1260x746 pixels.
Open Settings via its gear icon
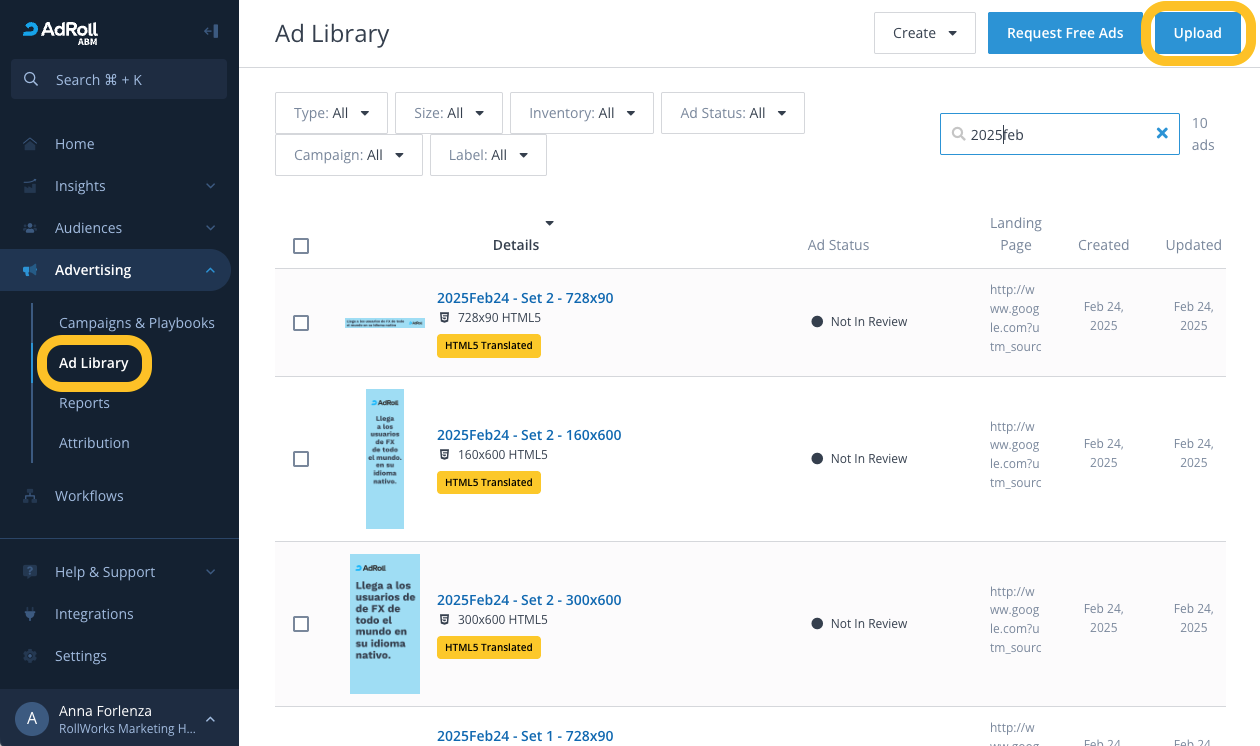[31, 655]
